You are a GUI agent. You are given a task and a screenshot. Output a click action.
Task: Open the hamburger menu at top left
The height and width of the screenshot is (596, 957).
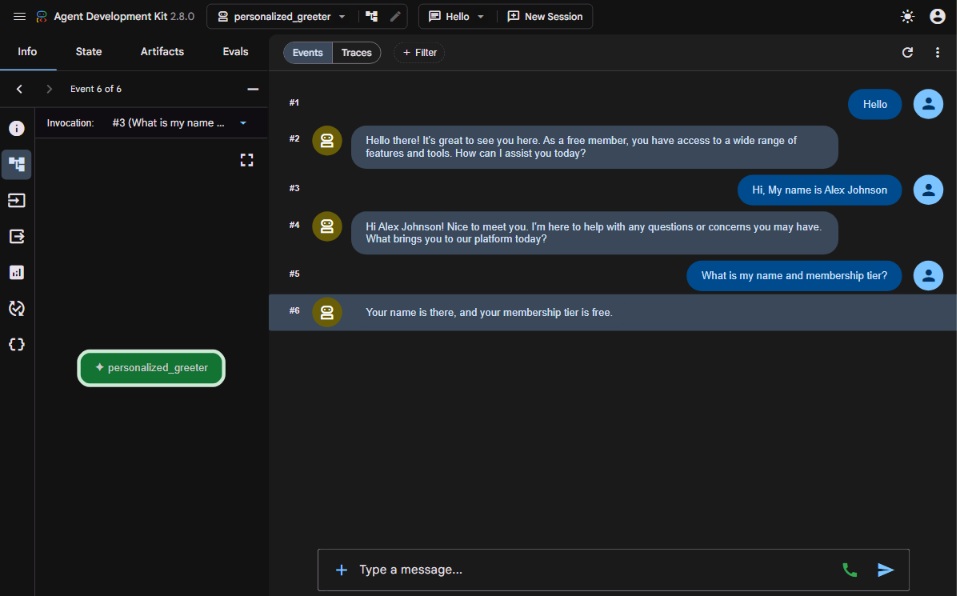[x=20, y=16]
